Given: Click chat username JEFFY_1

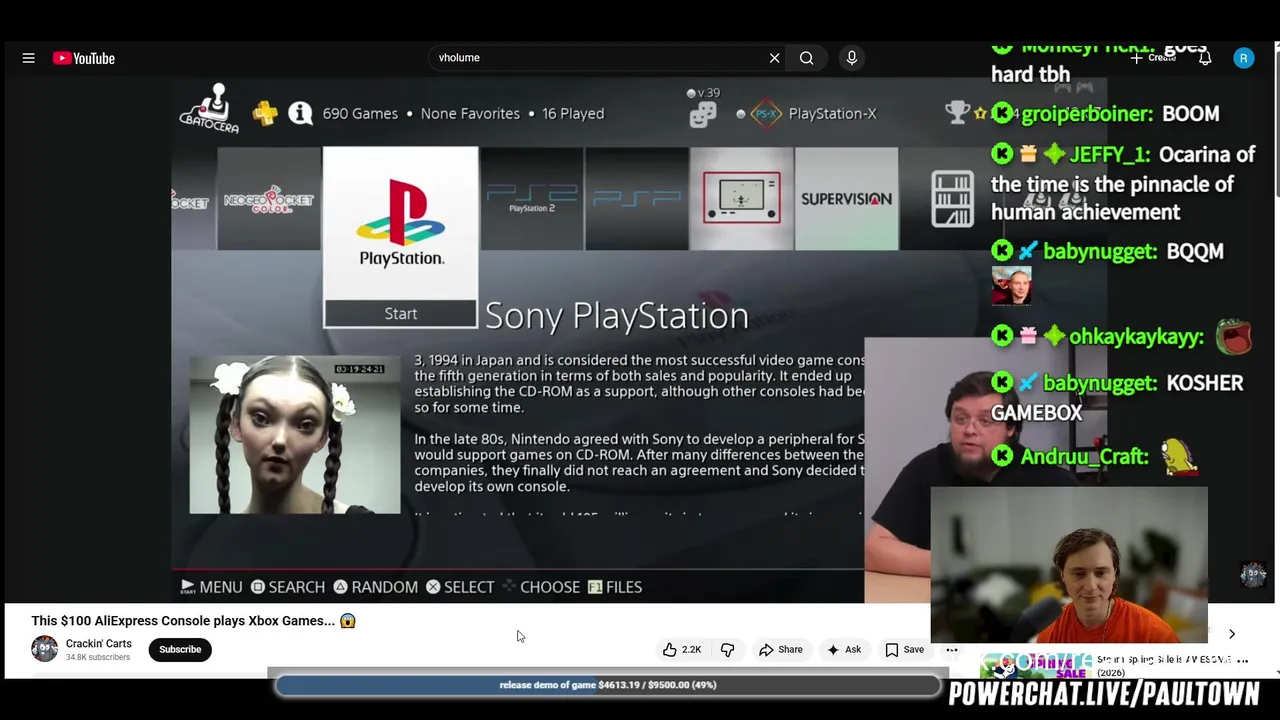Looking at the screenshot, I should (x=1109, y=155).
